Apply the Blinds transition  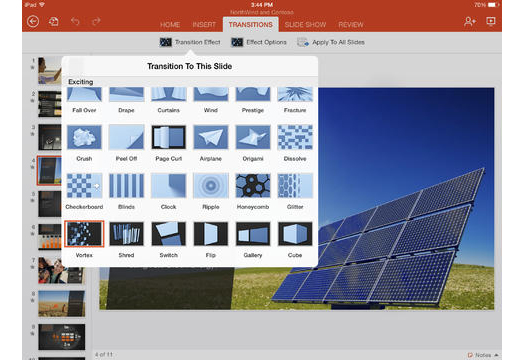(x=126, y=192)
